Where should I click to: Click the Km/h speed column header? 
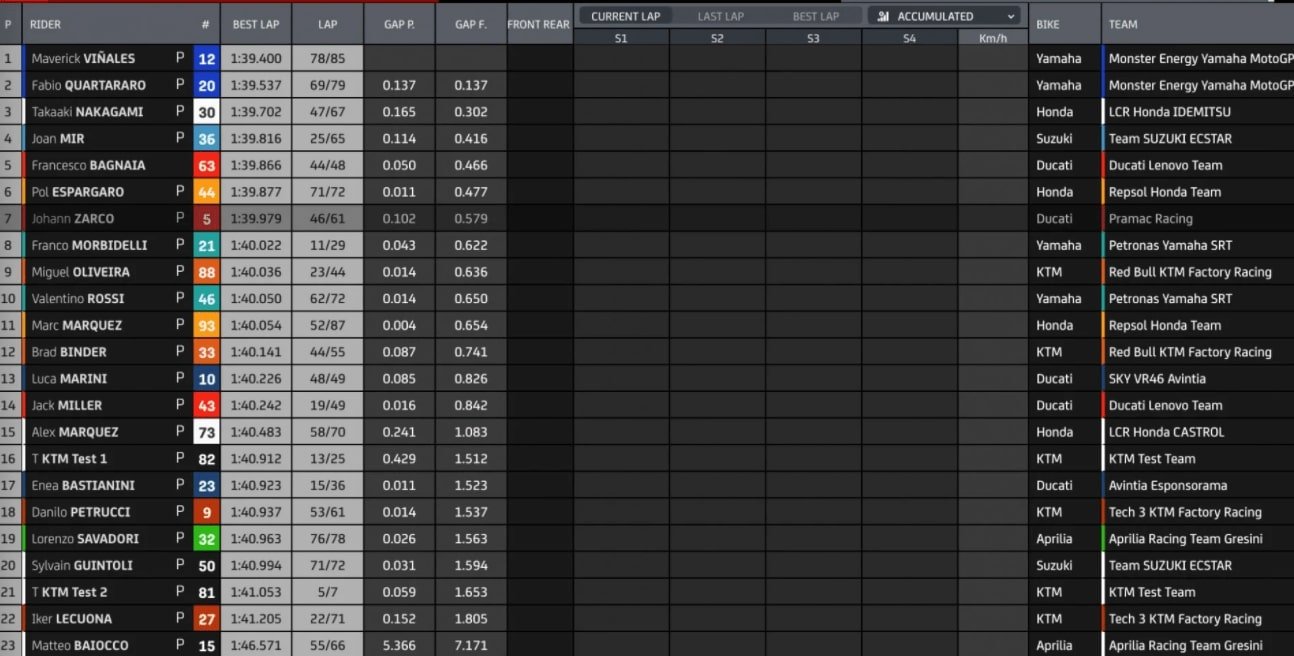(x=993, y=39)
